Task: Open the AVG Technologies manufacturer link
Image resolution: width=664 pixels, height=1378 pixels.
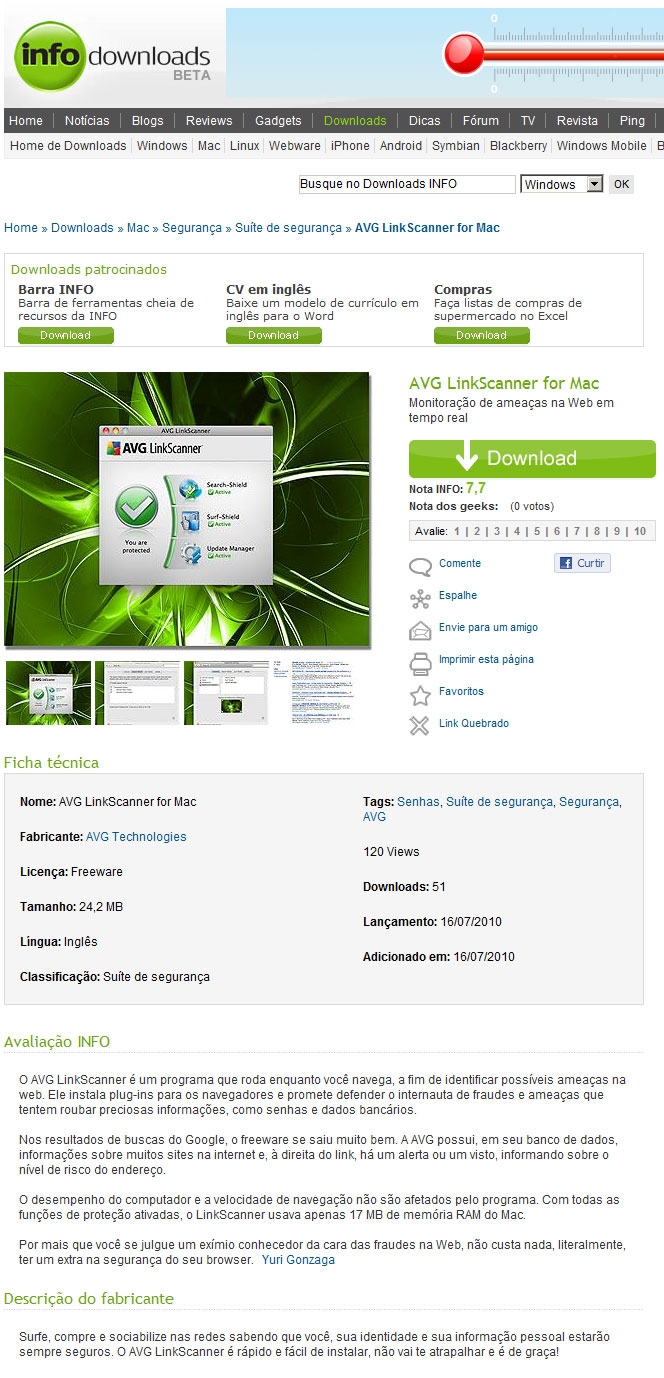Action: (136, 837)
